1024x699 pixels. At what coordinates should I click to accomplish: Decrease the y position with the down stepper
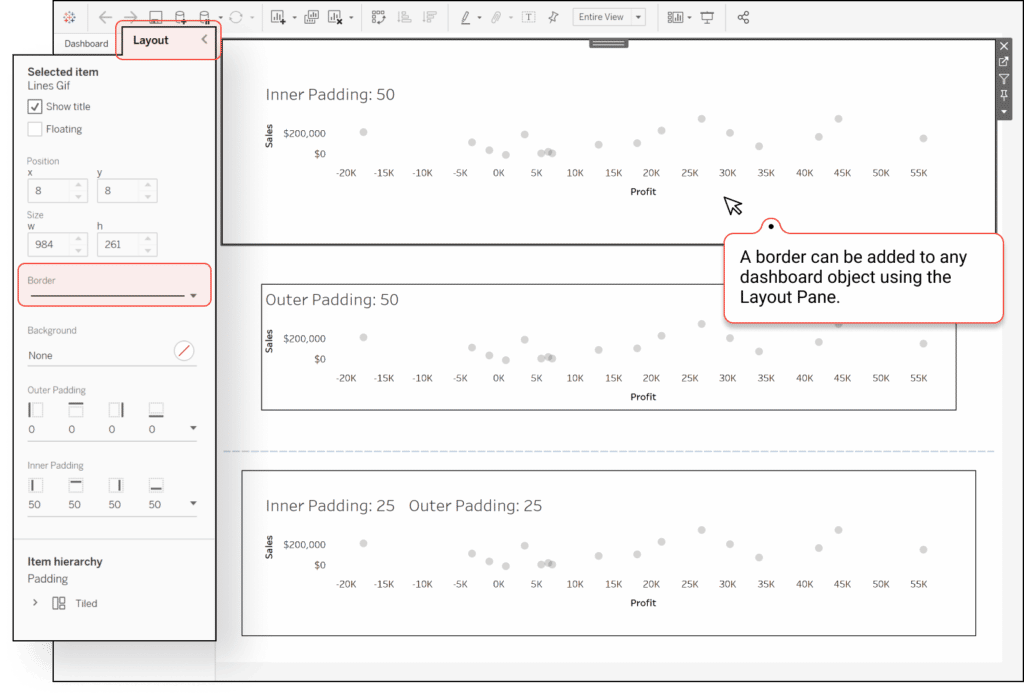tap(148, 197)
